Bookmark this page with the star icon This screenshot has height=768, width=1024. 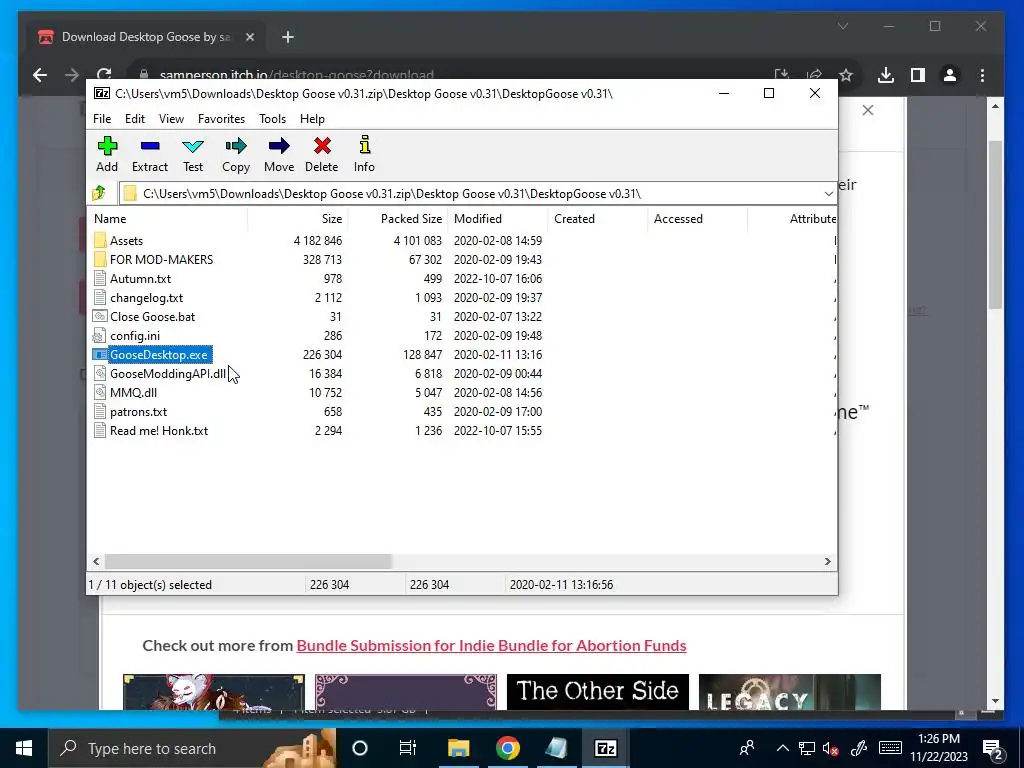point(846,75)
